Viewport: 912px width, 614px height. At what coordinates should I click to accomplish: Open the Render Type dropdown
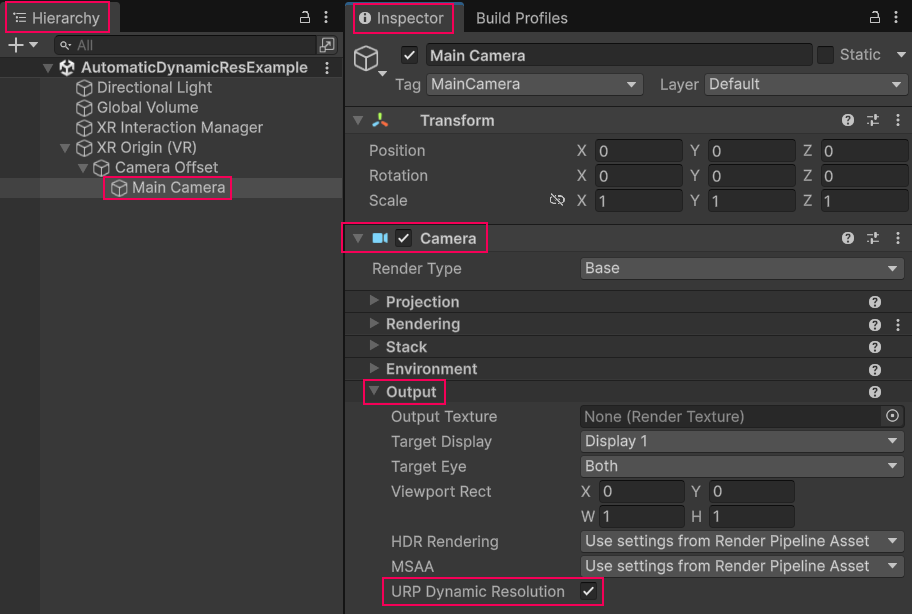pos(741,268)
